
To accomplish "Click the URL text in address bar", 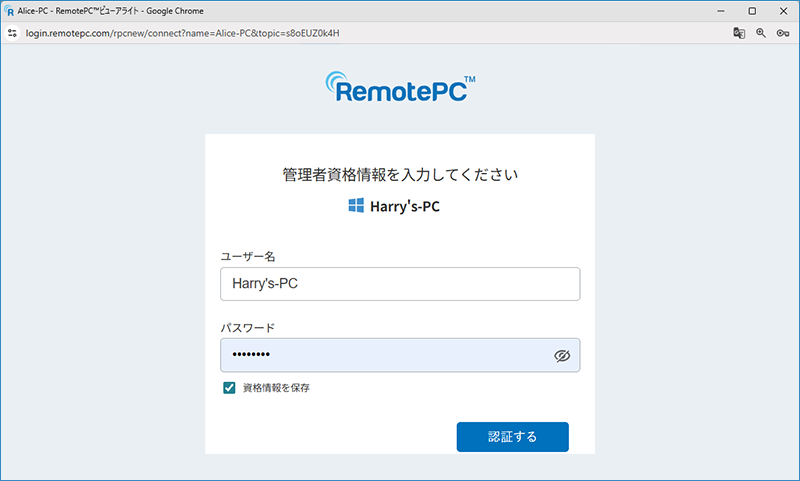I will [x=183, y=33].
